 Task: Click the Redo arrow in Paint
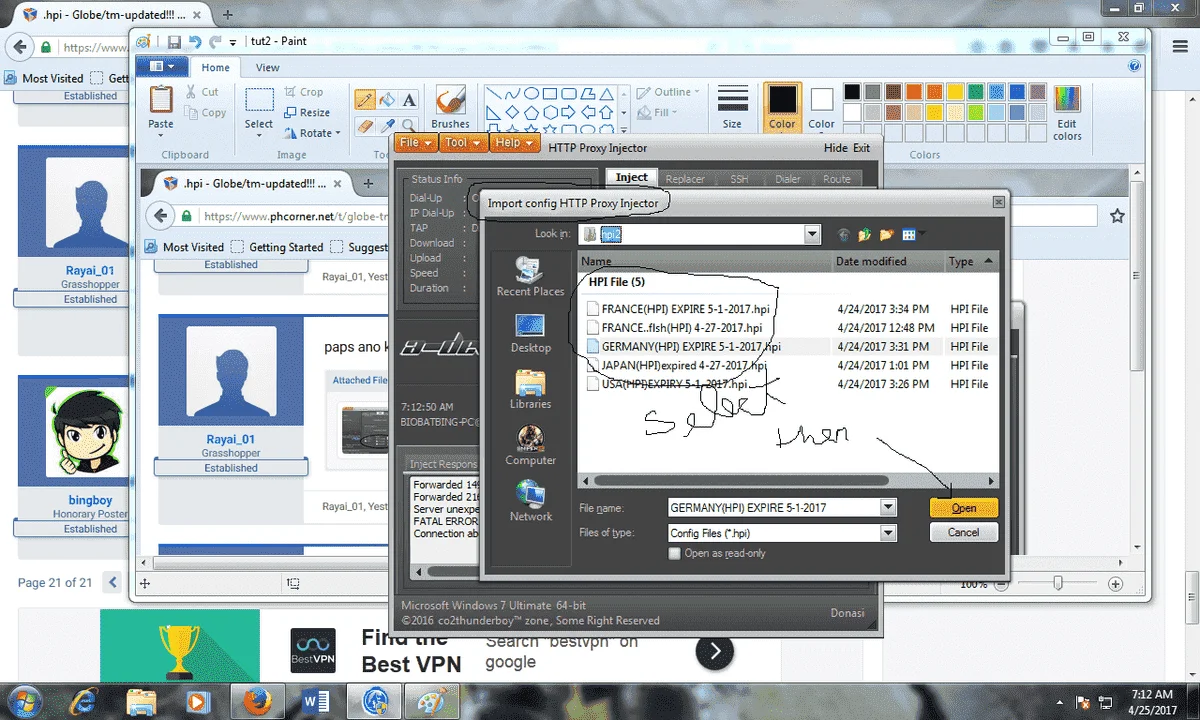click(215, 42)
